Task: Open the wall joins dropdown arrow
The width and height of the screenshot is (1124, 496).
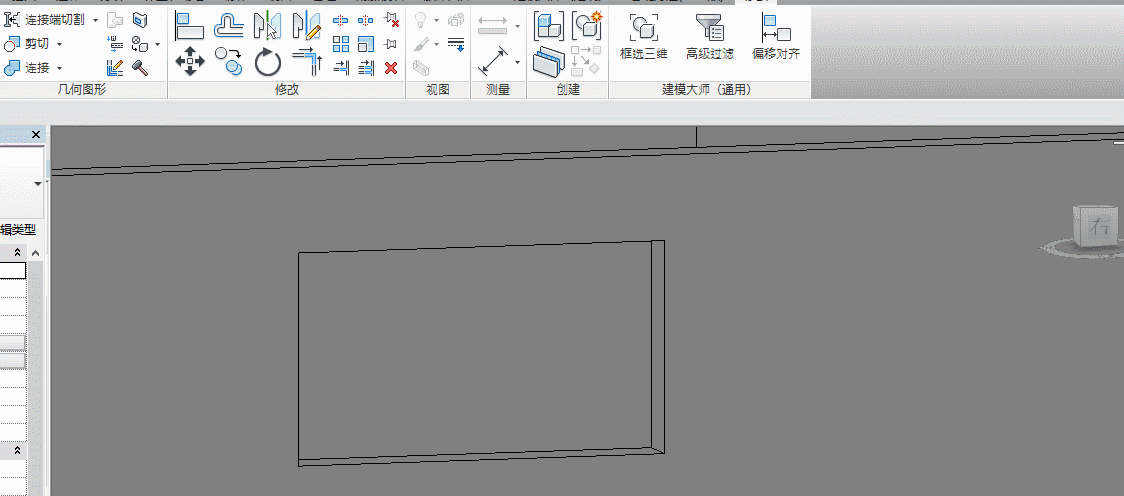Action: [x=158, y=44]
